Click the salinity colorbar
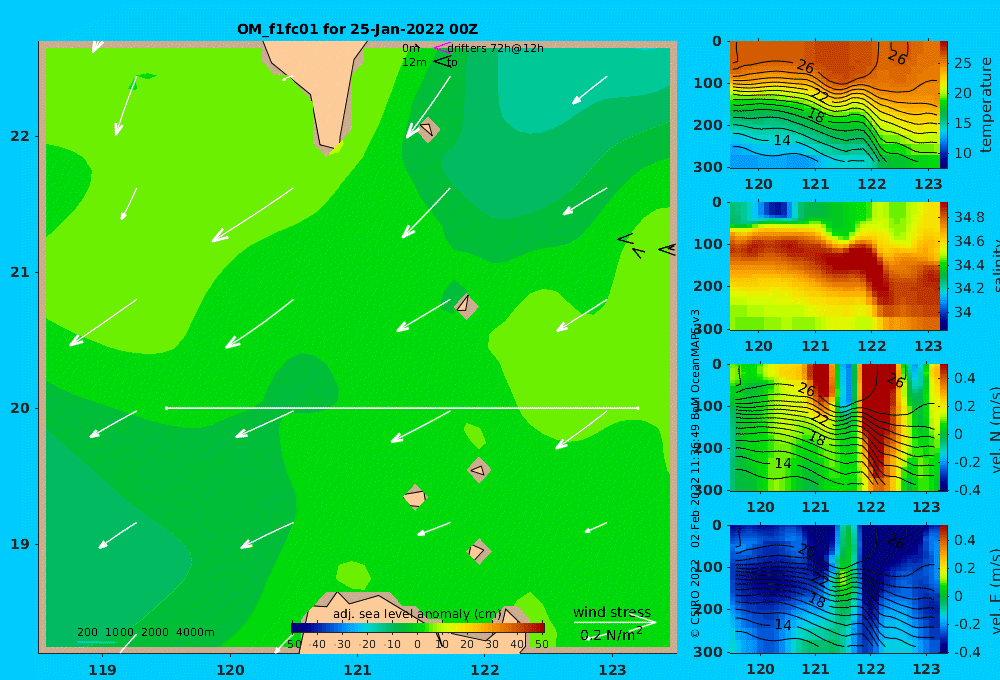 point(944,266)
